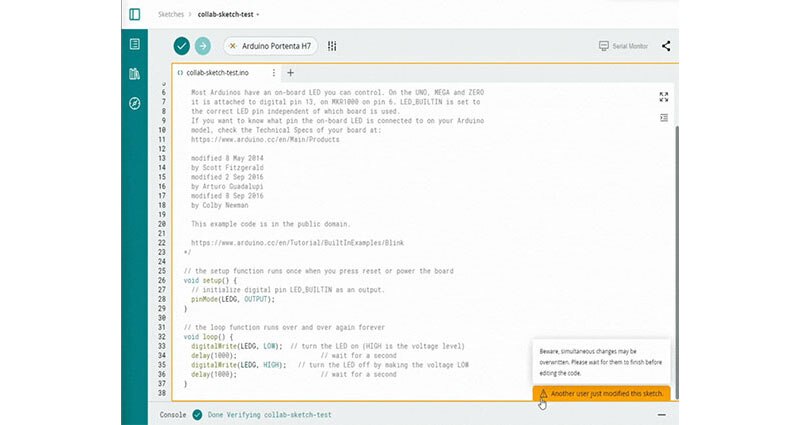This screenshot has width=800, height=425.
Task: Click 'by Scott Fitzgerald' comment line
Action: point(228,167)
